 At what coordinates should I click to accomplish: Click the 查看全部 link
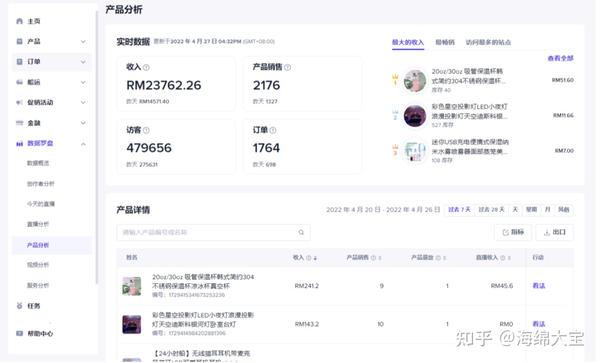561,59
